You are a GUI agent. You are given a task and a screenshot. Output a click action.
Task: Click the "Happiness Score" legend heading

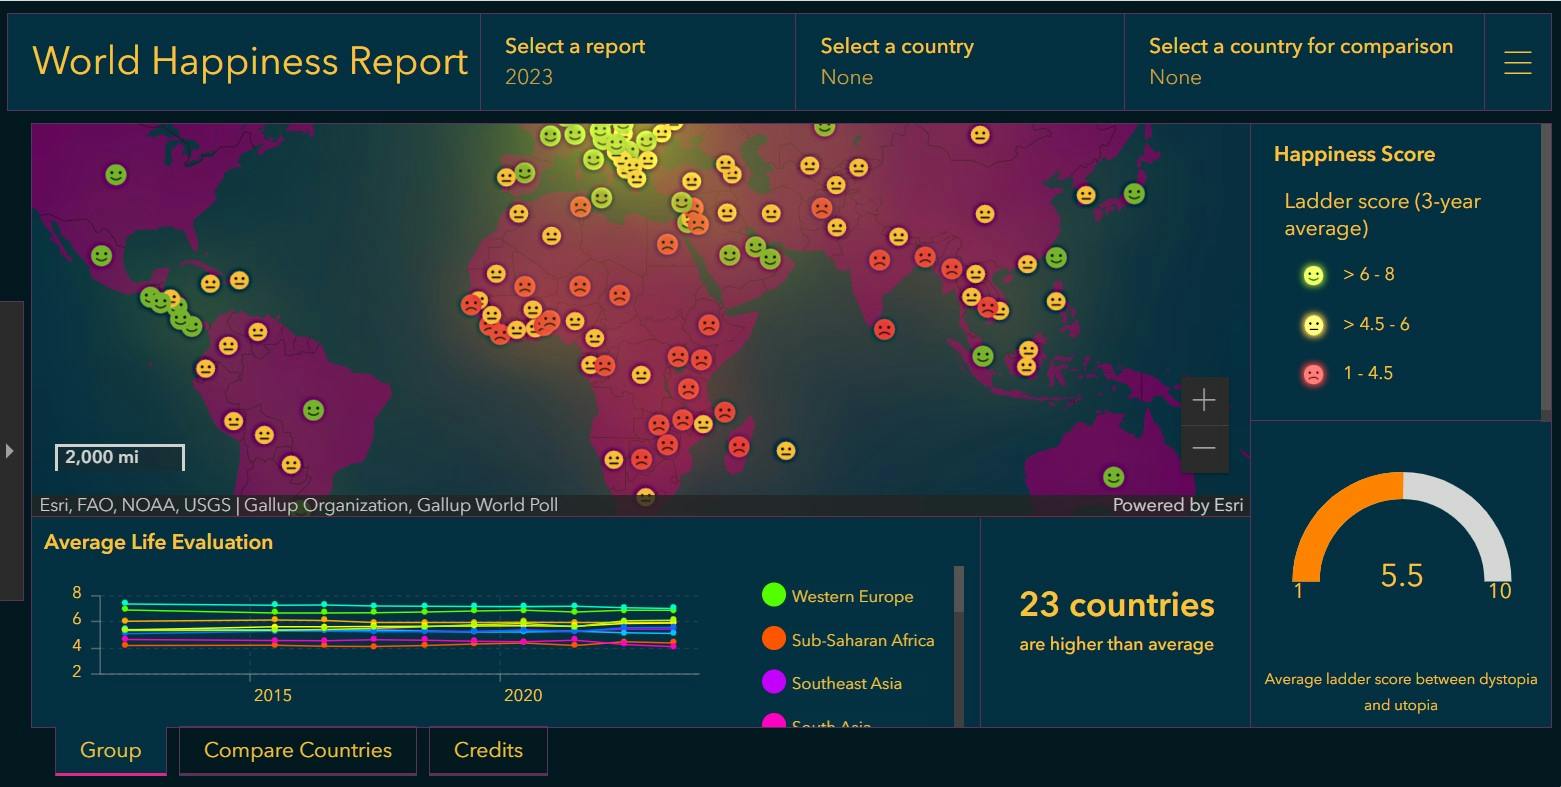(x=1354, y=154)
